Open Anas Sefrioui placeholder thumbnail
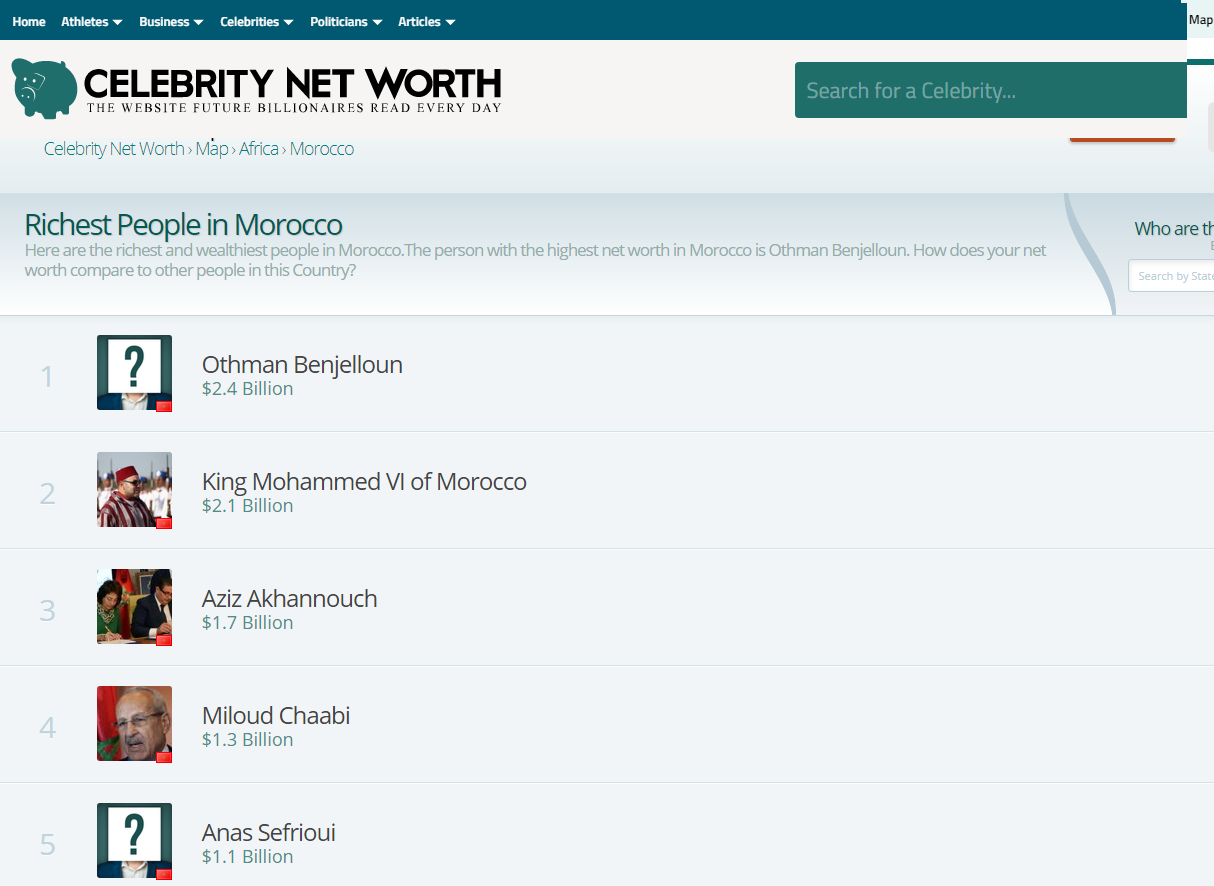 [x=134, y=840]
